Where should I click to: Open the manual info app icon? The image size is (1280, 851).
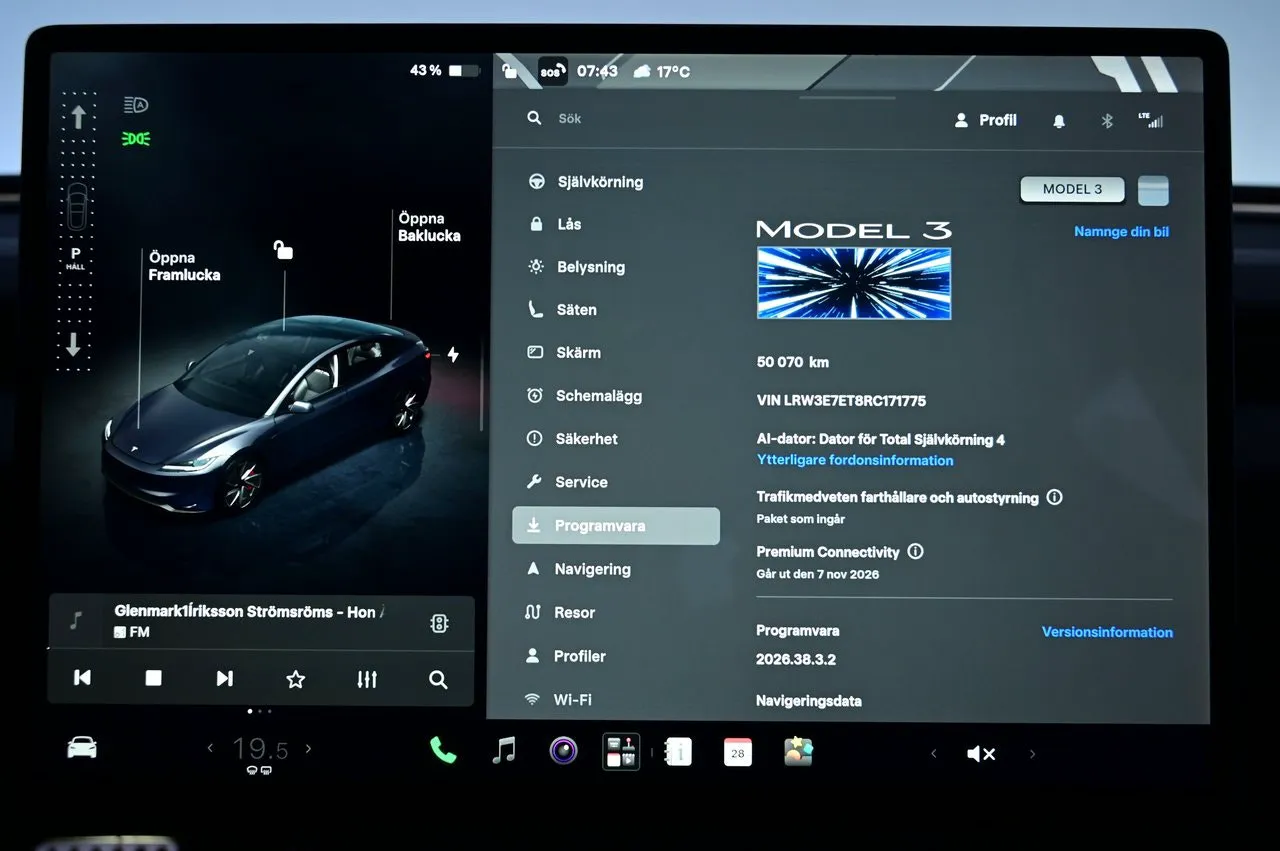[x=679, y=751]
